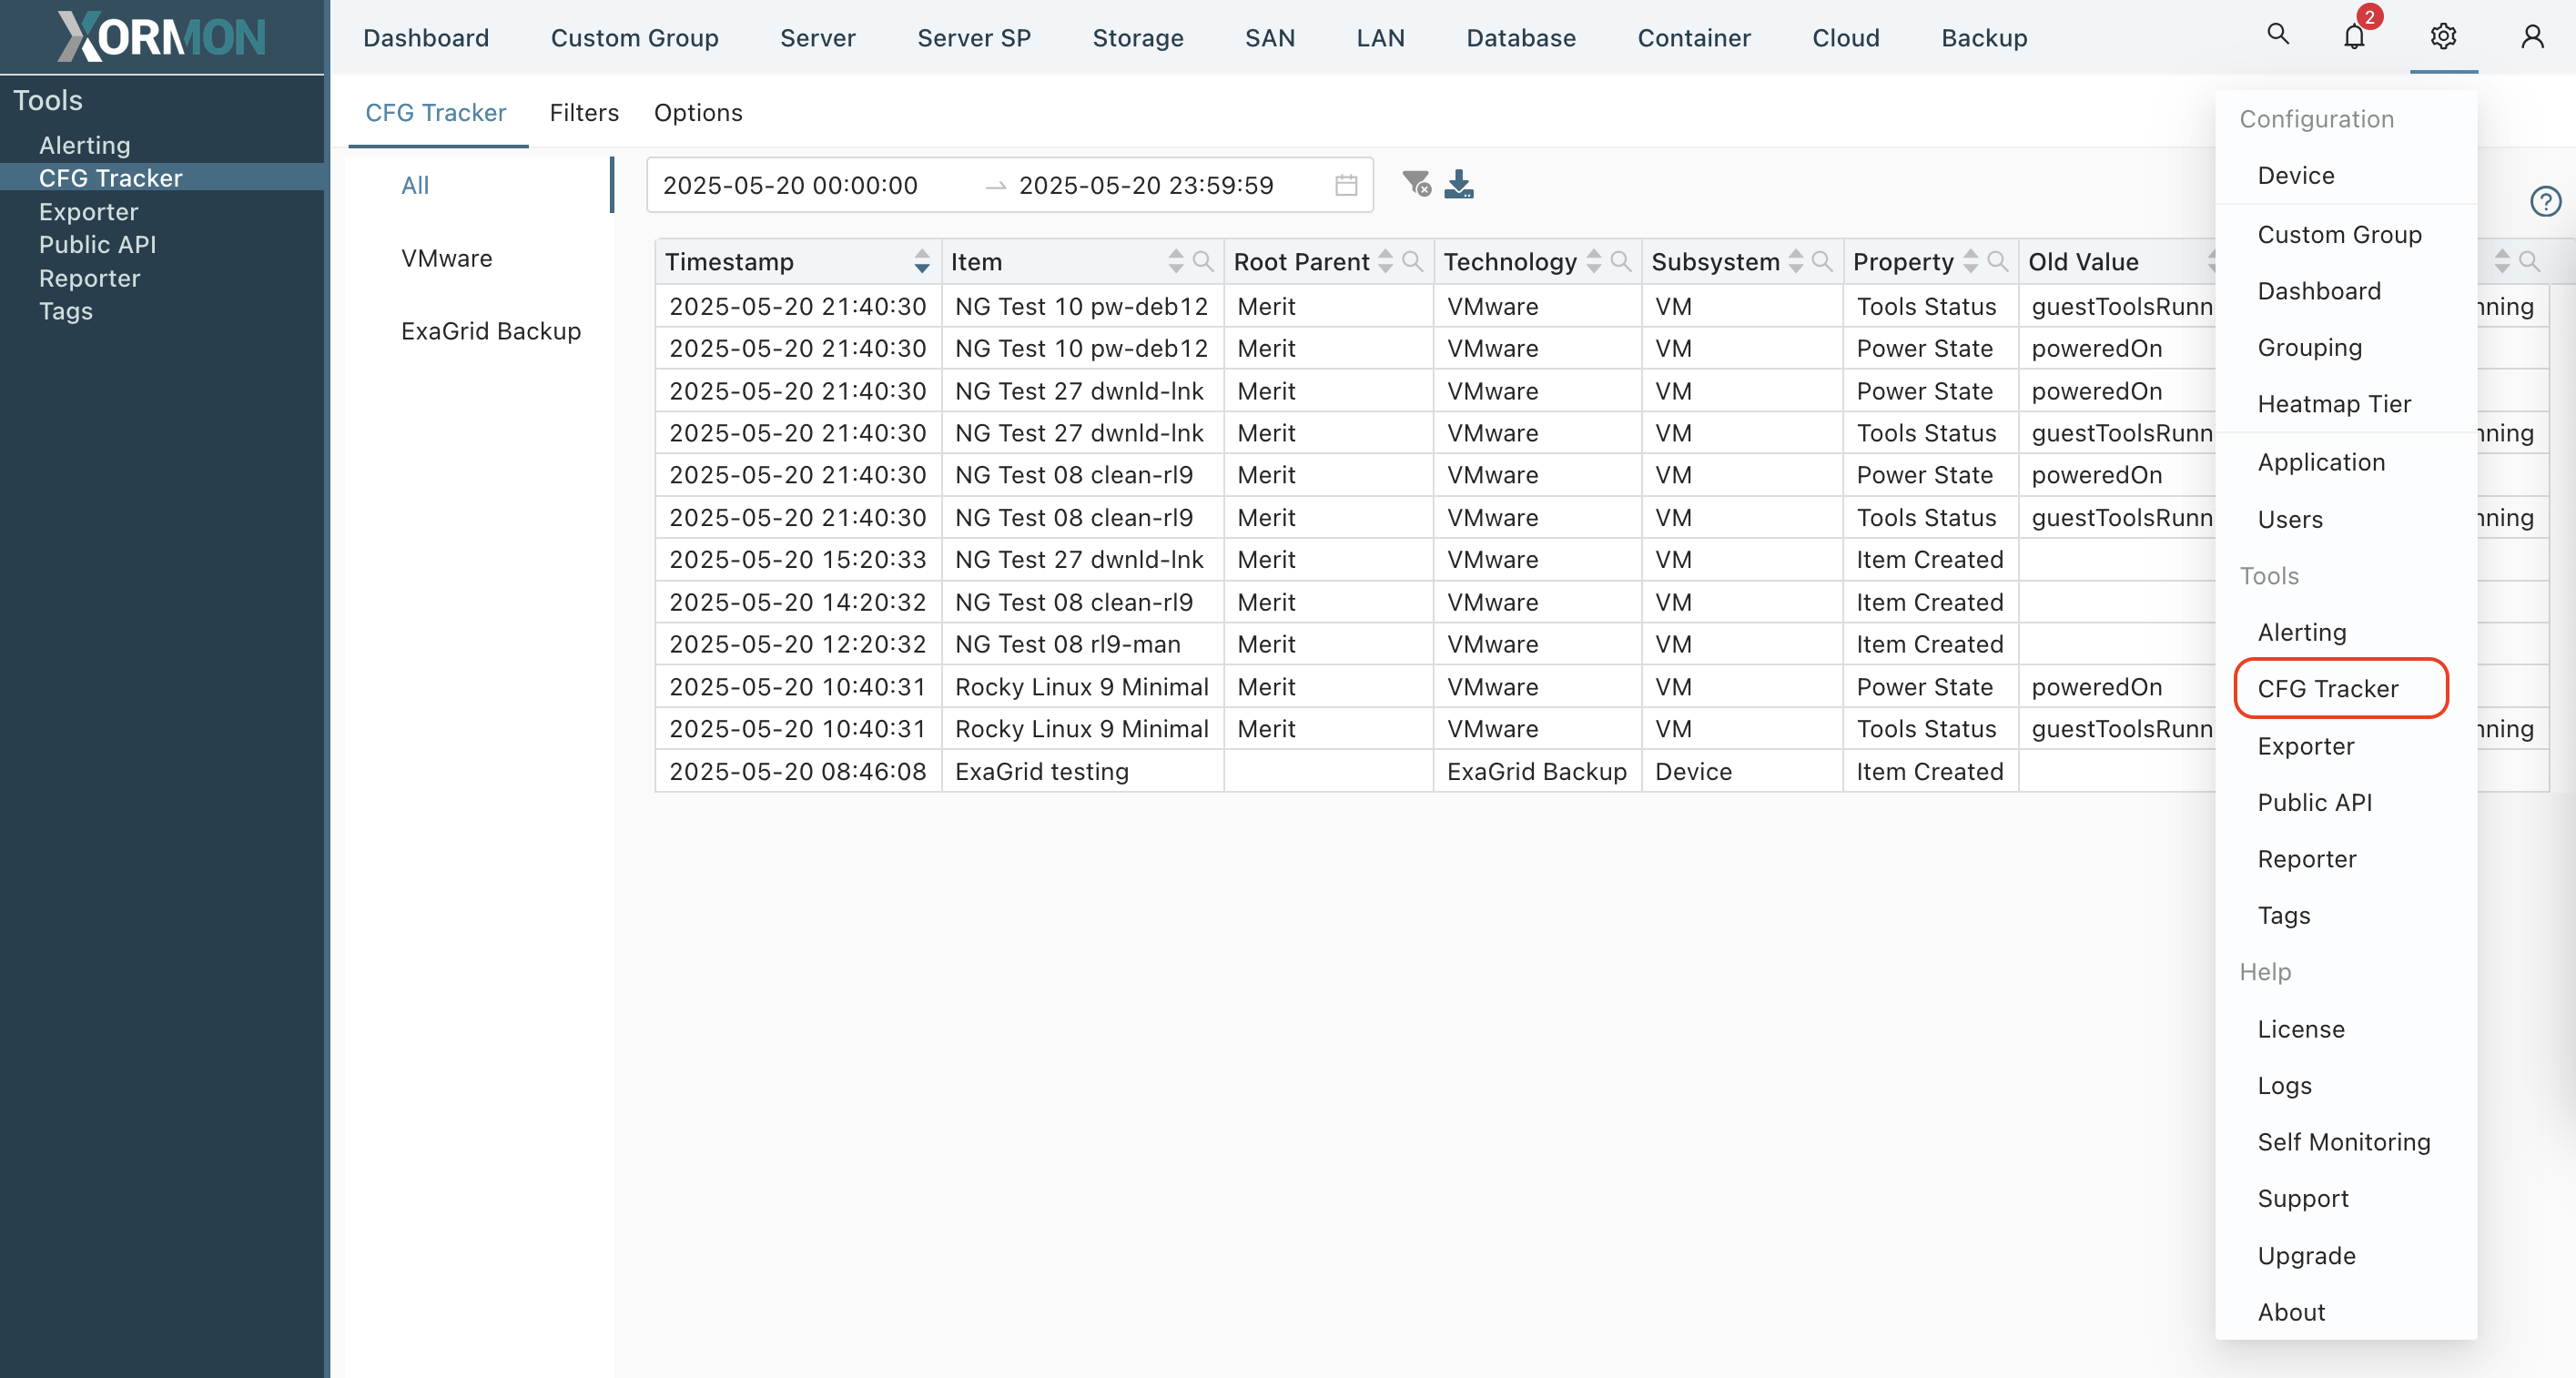This screenshot has width=2576, height=1378.
Task: Filter list by All category
Action: tap(415, 185)
